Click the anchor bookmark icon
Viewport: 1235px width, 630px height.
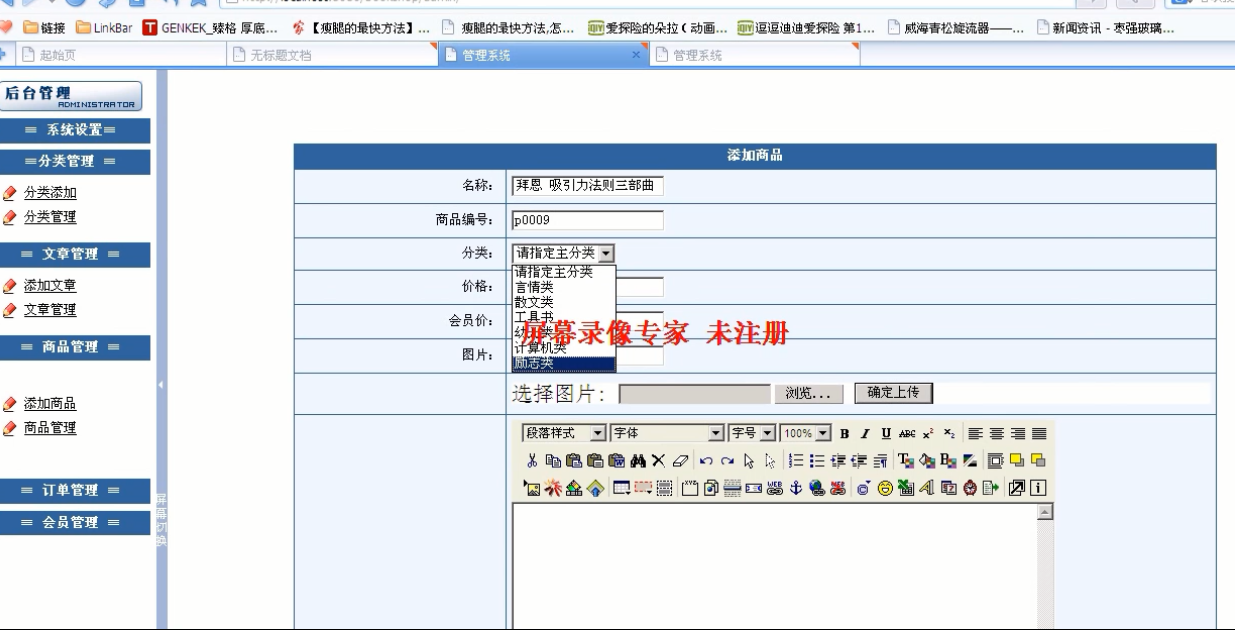coord(795,488)
